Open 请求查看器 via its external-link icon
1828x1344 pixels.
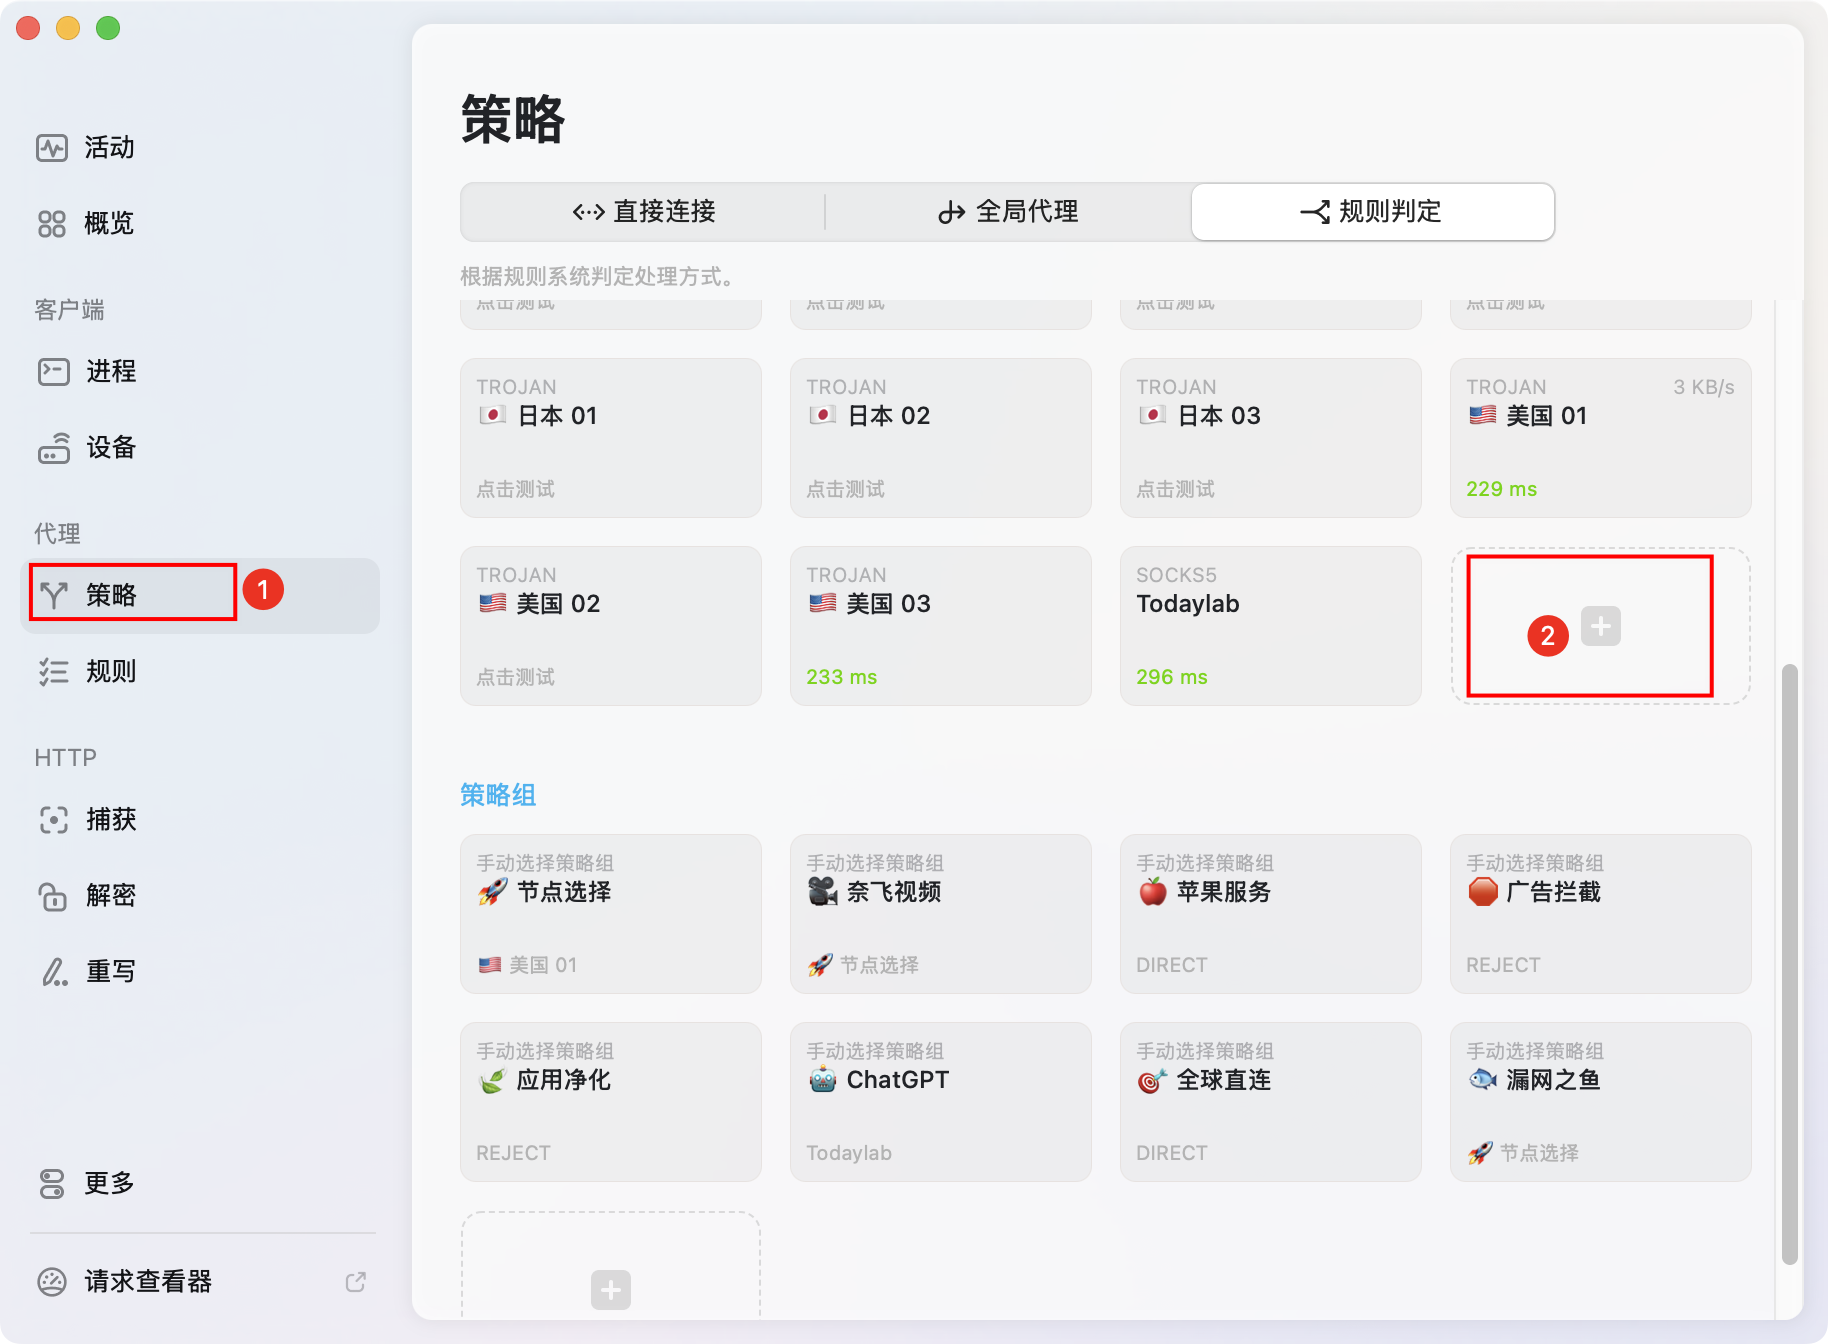coord(355,1281)
